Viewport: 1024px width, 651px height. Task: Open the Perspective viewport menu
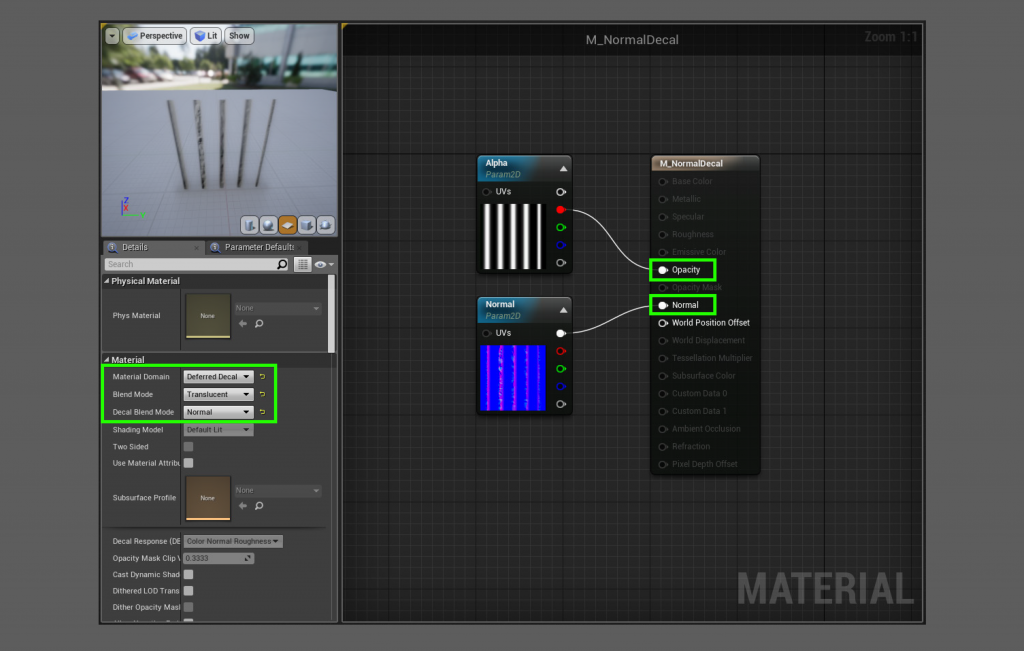coord(155,36)
